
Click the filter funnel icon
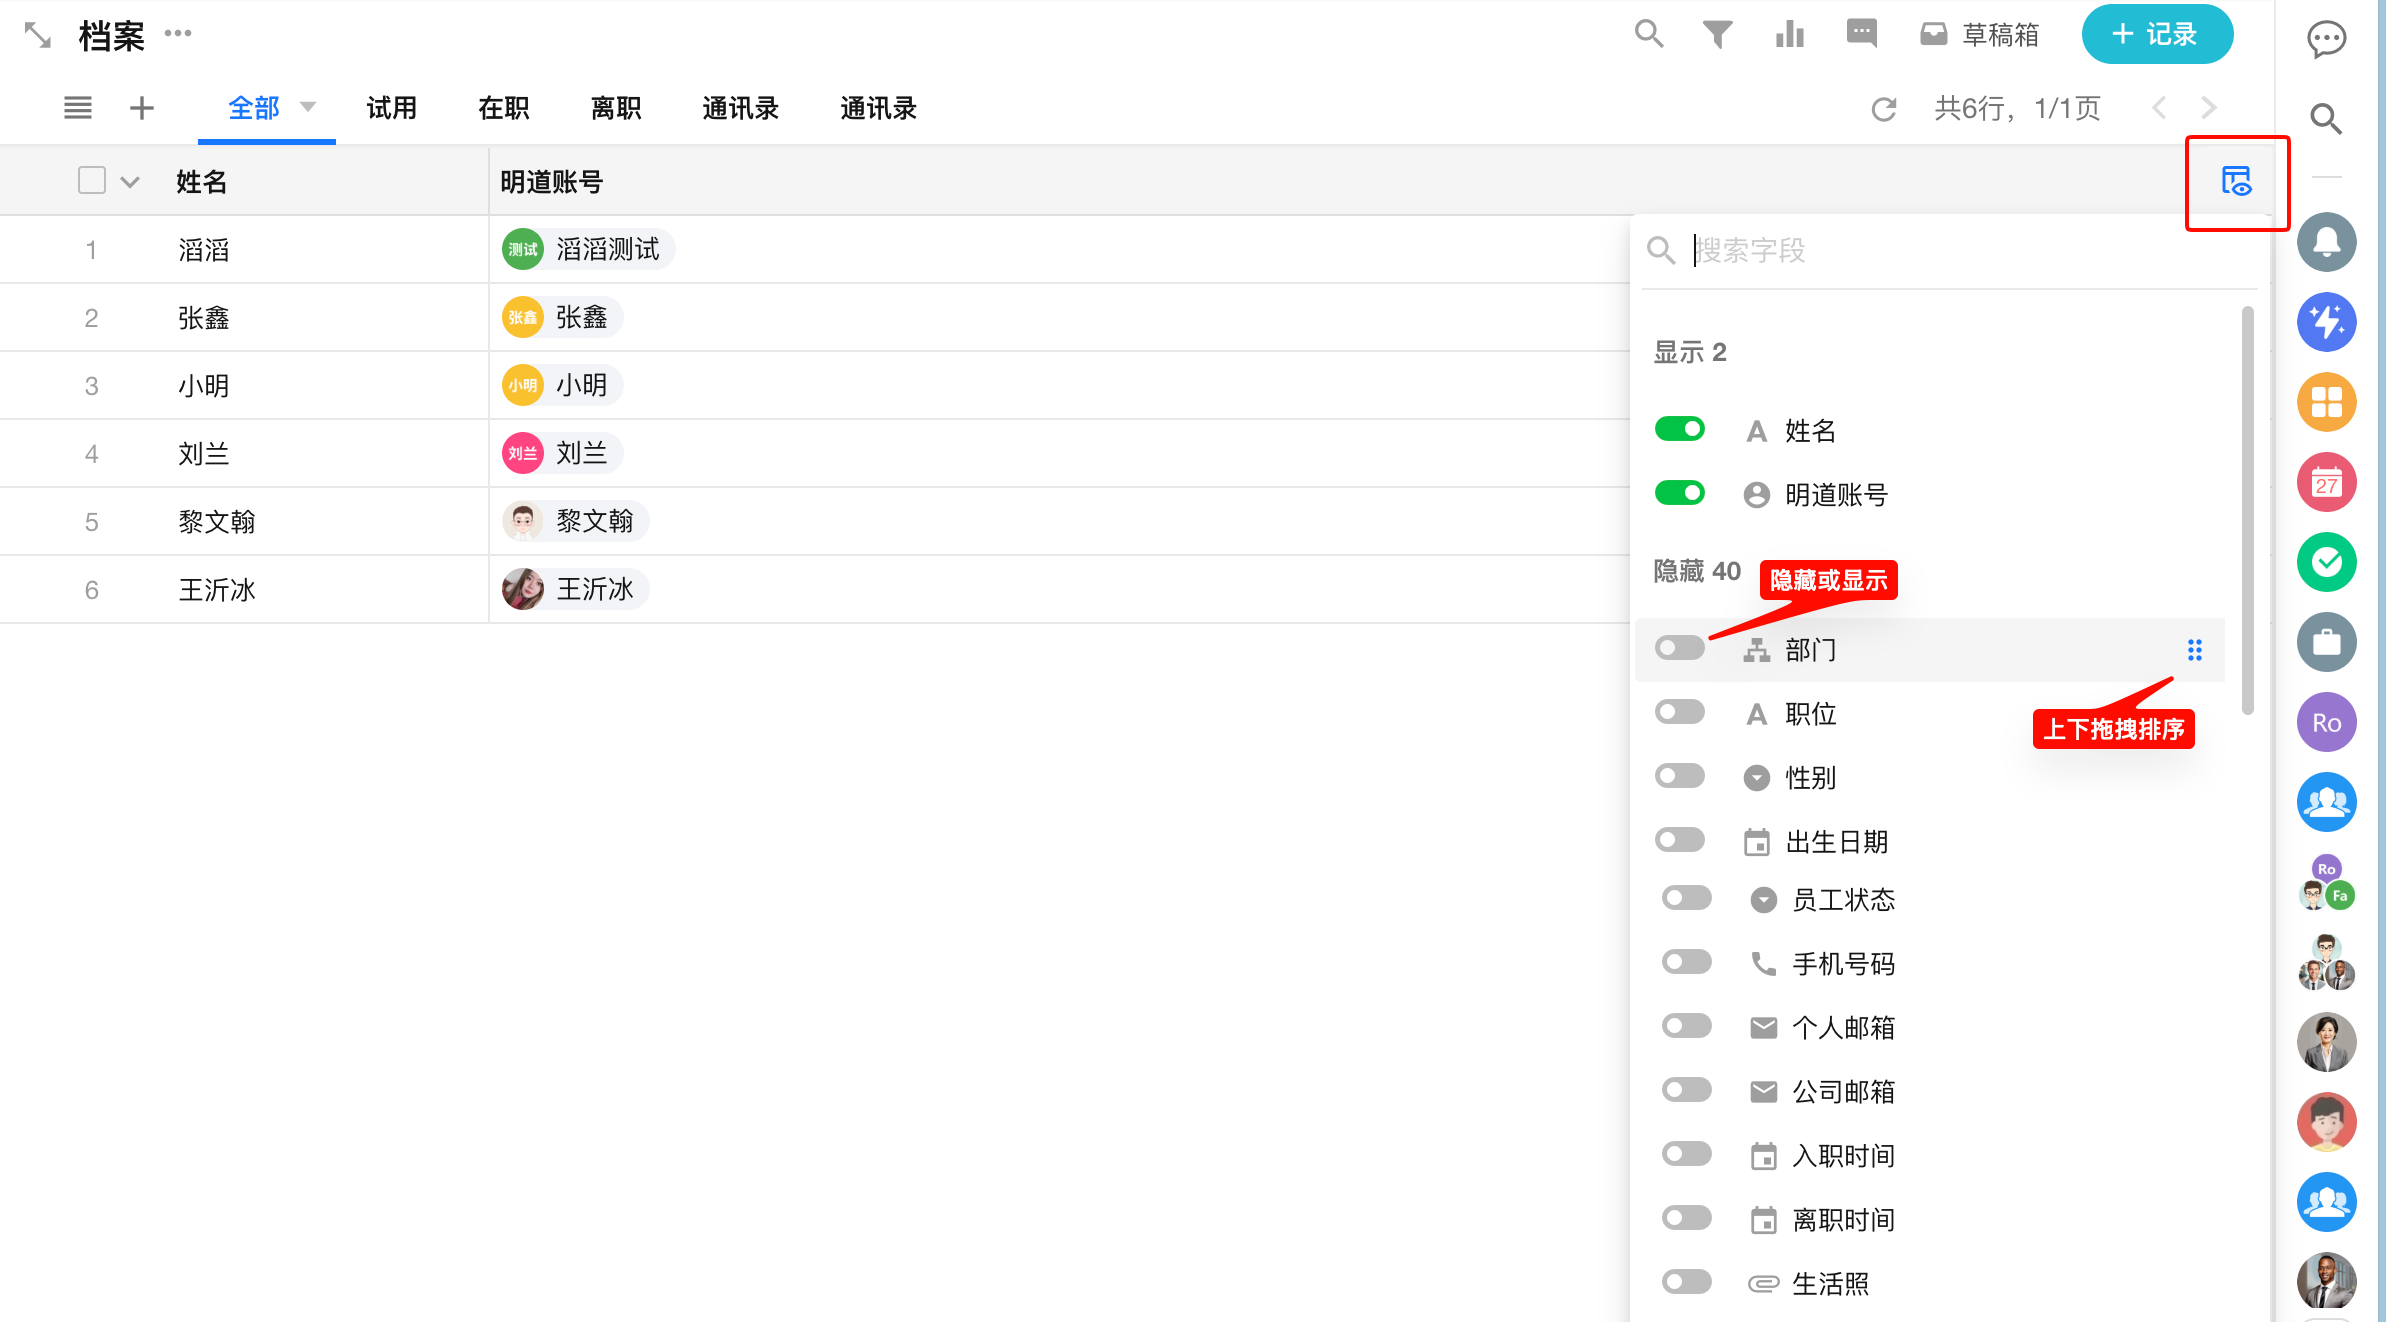pos(1717,35)
